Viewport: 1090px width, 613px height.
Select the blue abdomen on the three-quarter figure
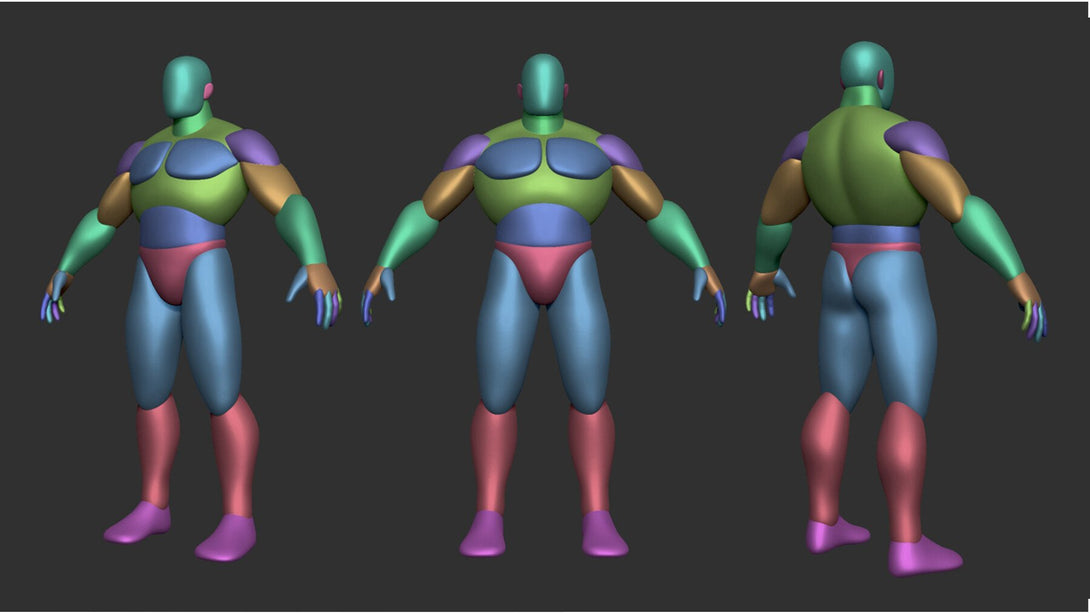pyautogui.click(x=180, y=228)
